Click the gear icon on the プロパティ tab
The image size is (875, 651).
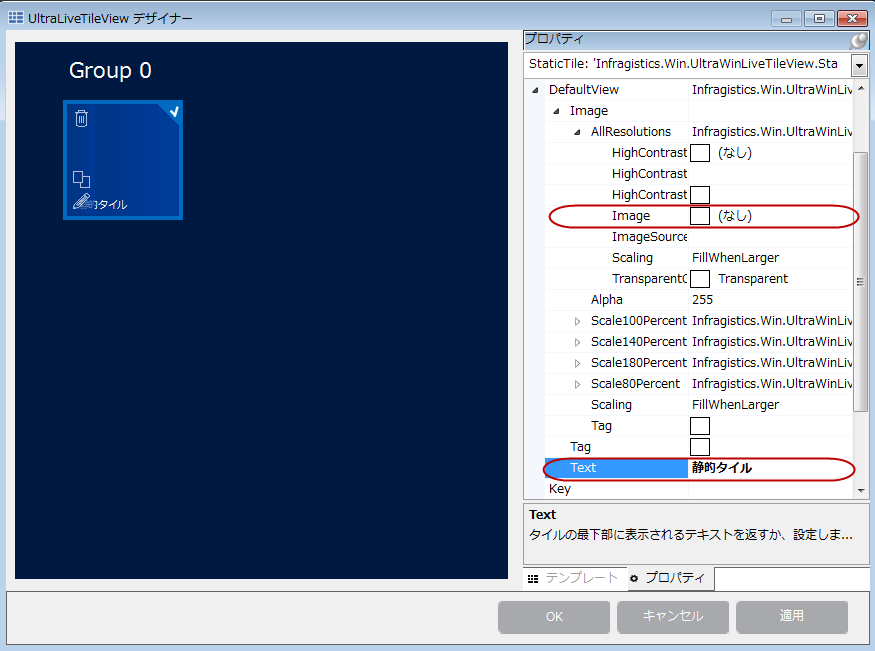pos(634,578)
